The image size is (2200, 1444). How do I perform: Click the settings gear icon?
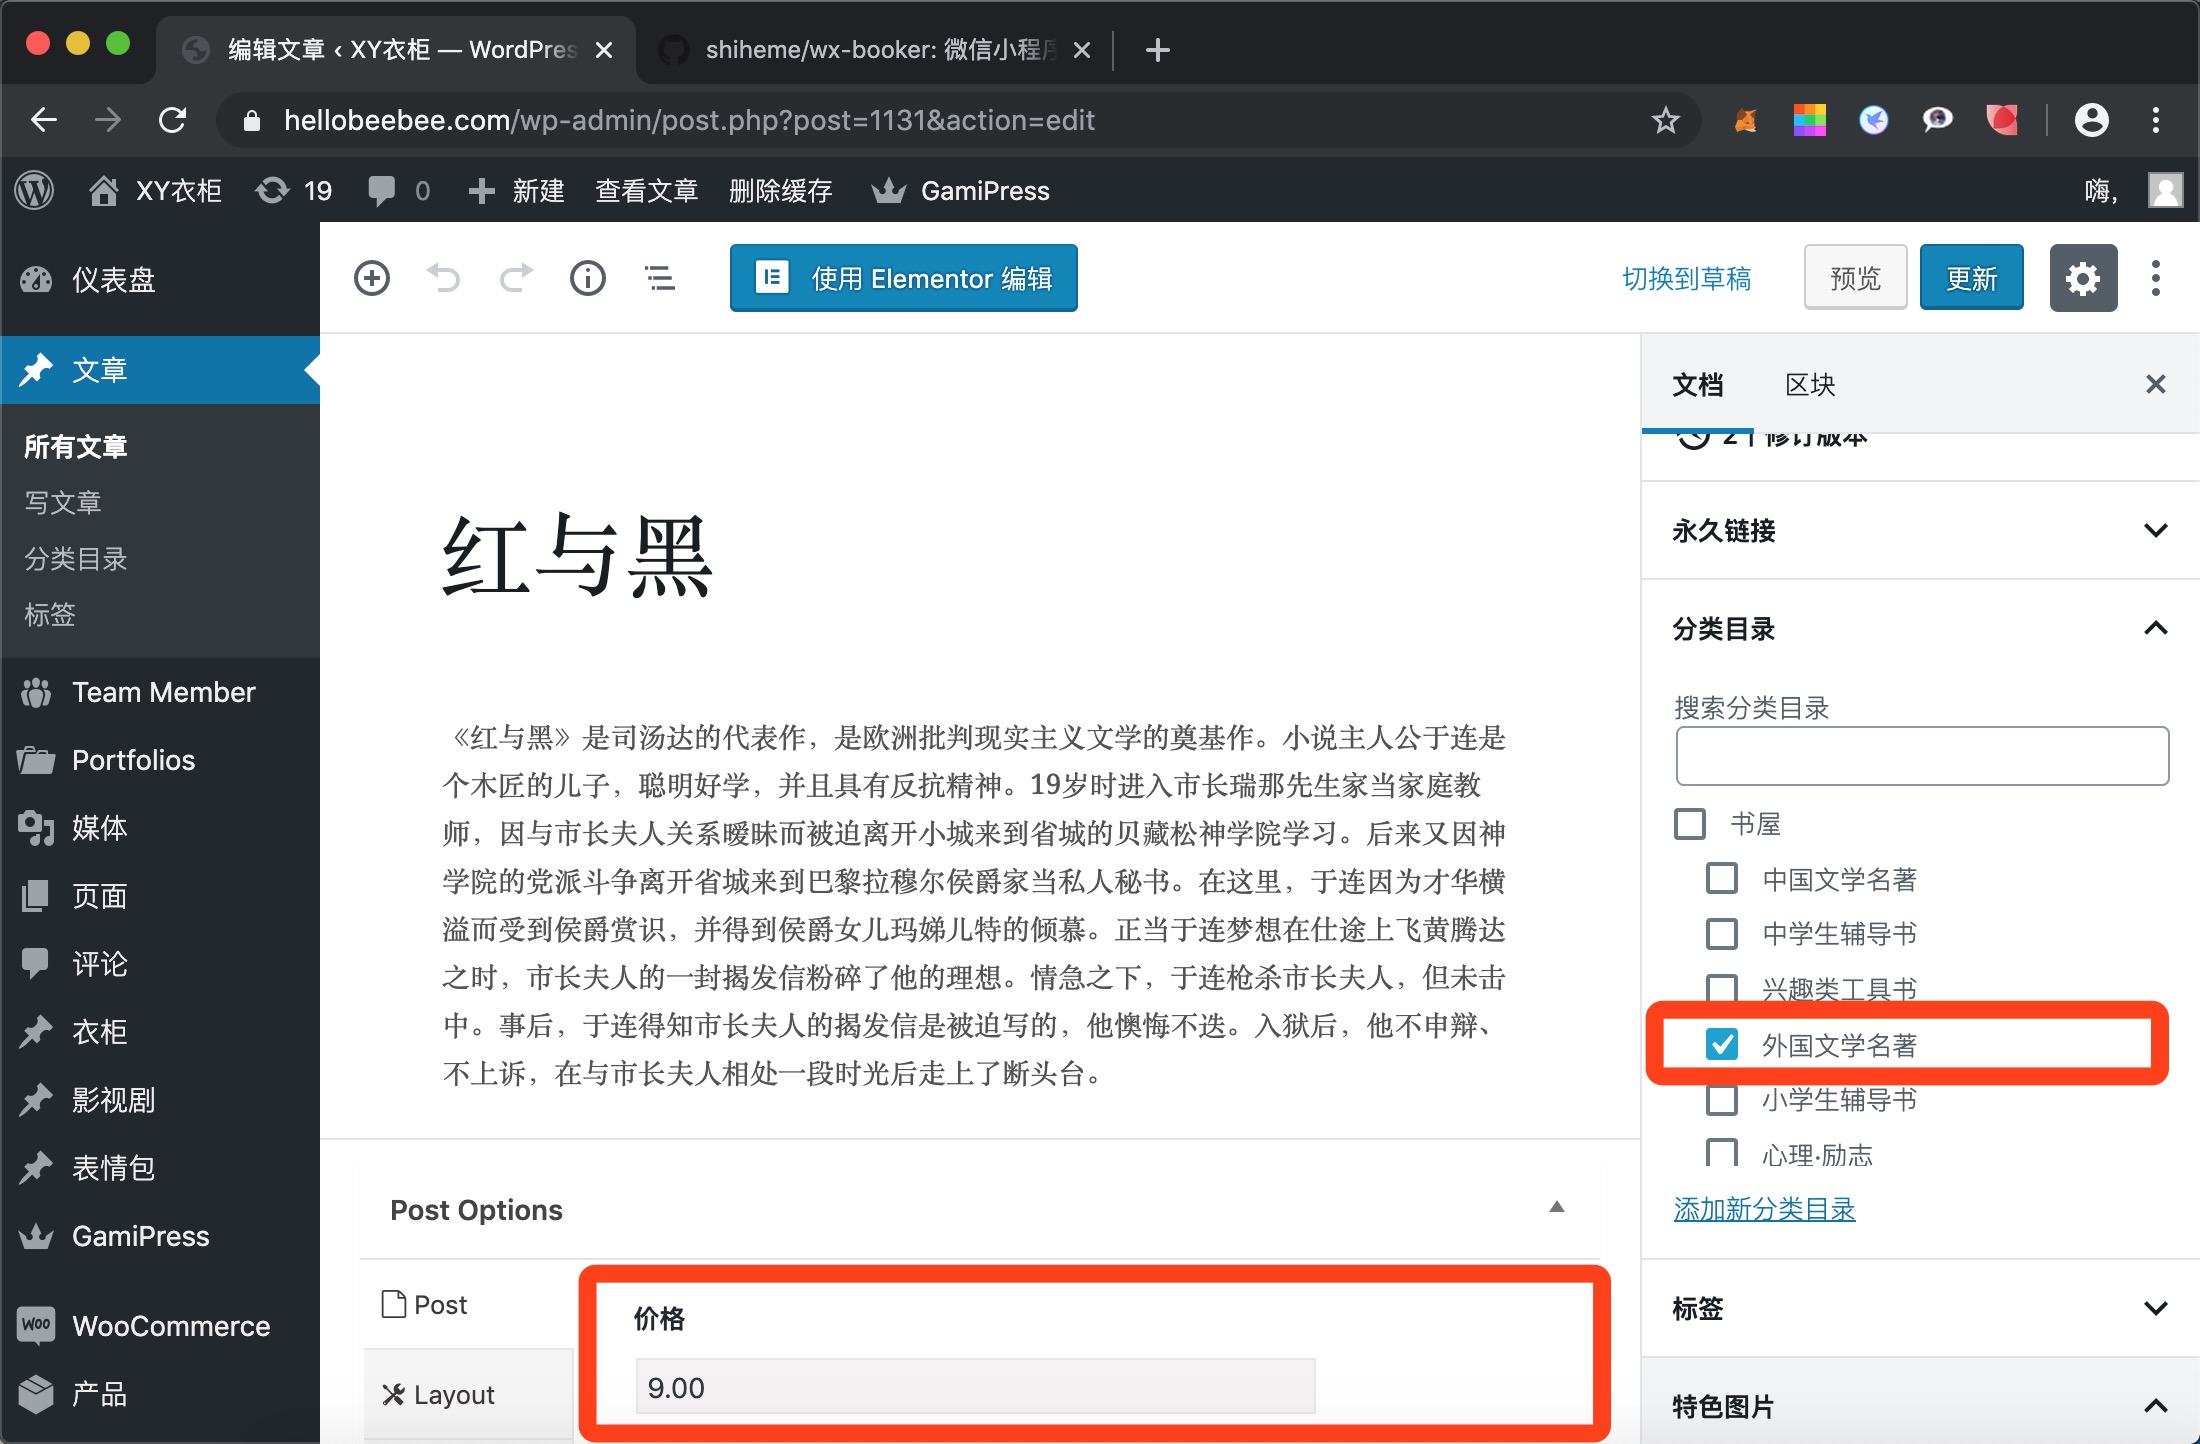tap(2083, 278)
